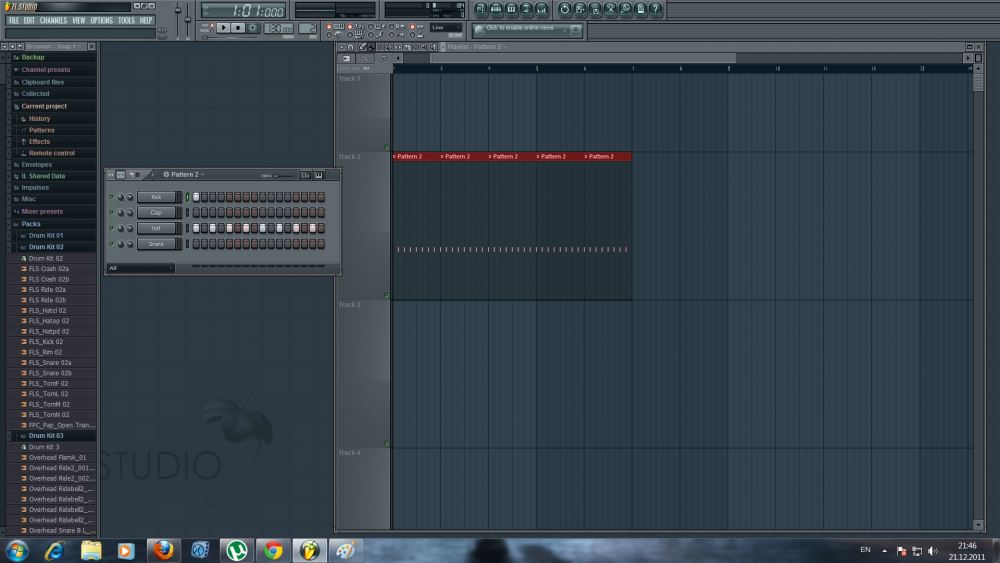Open the Step Sequencer shortcut icon
The image size is (1000, 563).
pyautogui.click(x=496, y=10)
